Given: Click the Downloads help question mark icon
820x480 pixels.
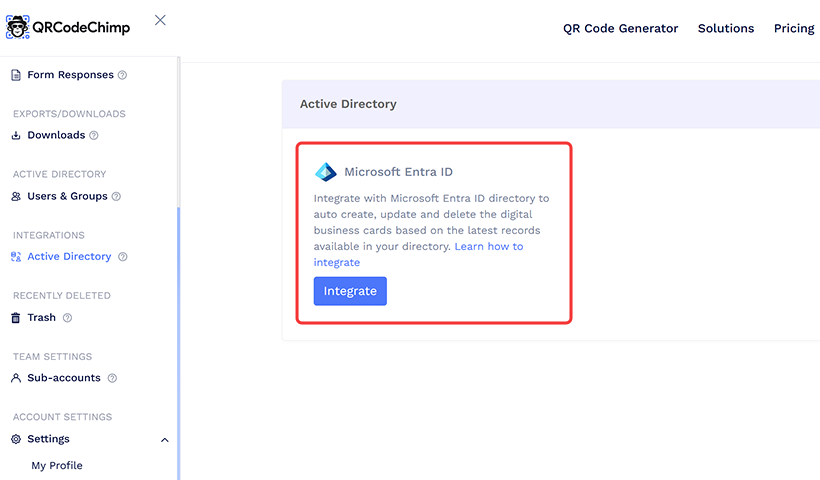Looking at the screenshot, I should click(x=94, y=136).
